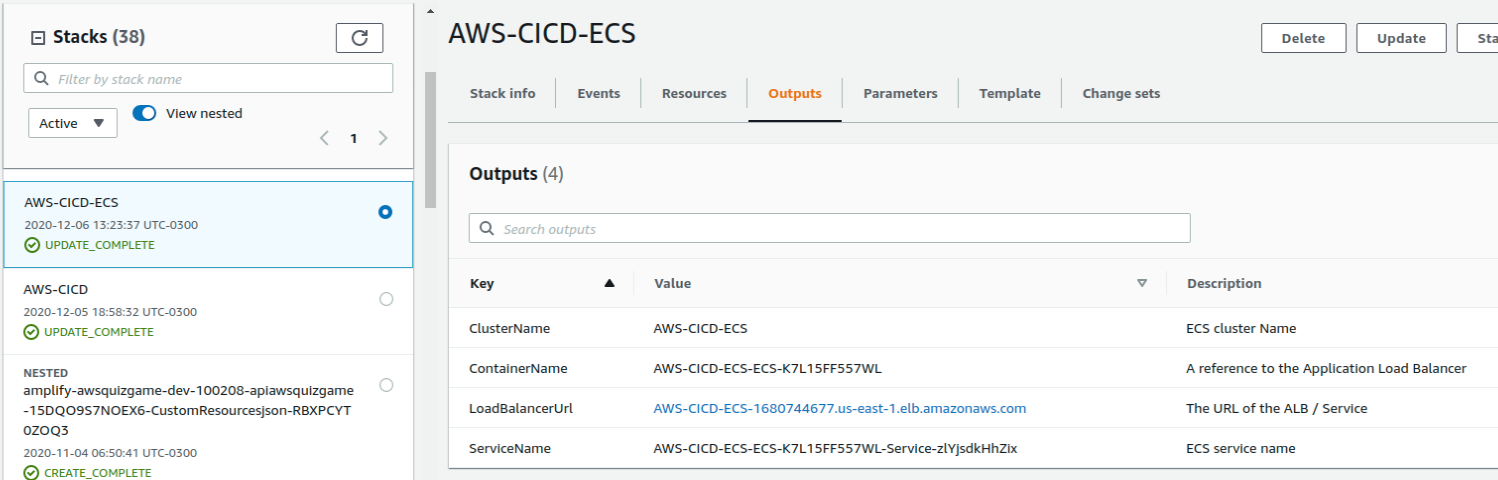Select the amplify-awsquizgame nested stack radio button
Screen dimensions: 1498x480
point(386,385)
